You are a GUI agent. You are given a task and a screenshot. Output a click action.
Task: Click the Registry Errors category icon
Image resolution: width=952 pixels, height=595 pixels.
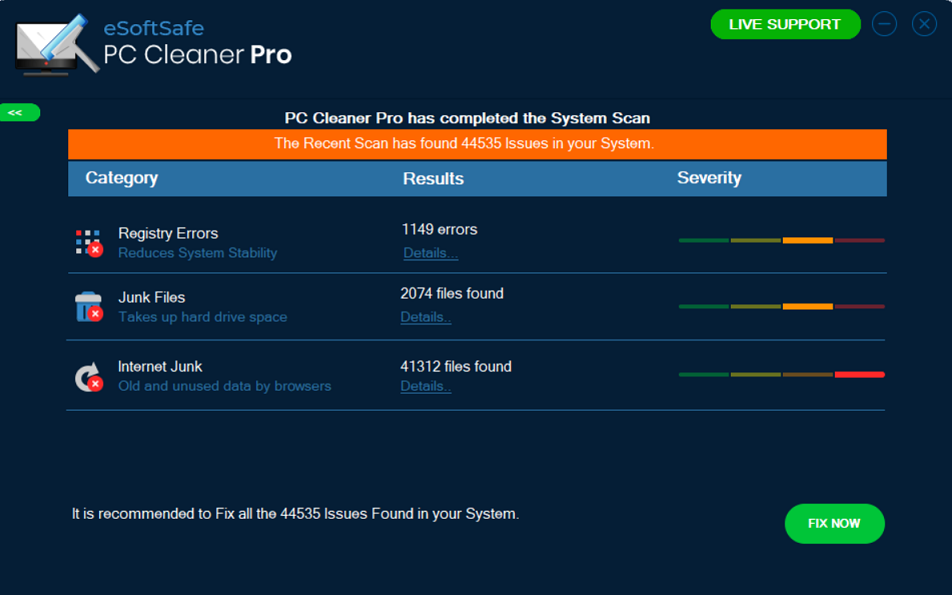88,242
